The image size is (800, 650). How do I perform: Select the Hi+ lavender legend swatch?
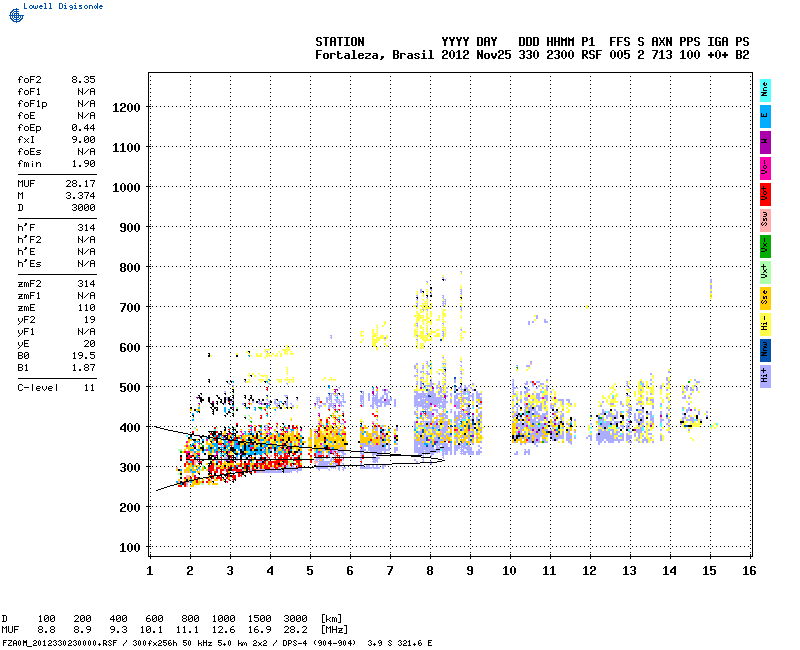(x=765, y=377)
